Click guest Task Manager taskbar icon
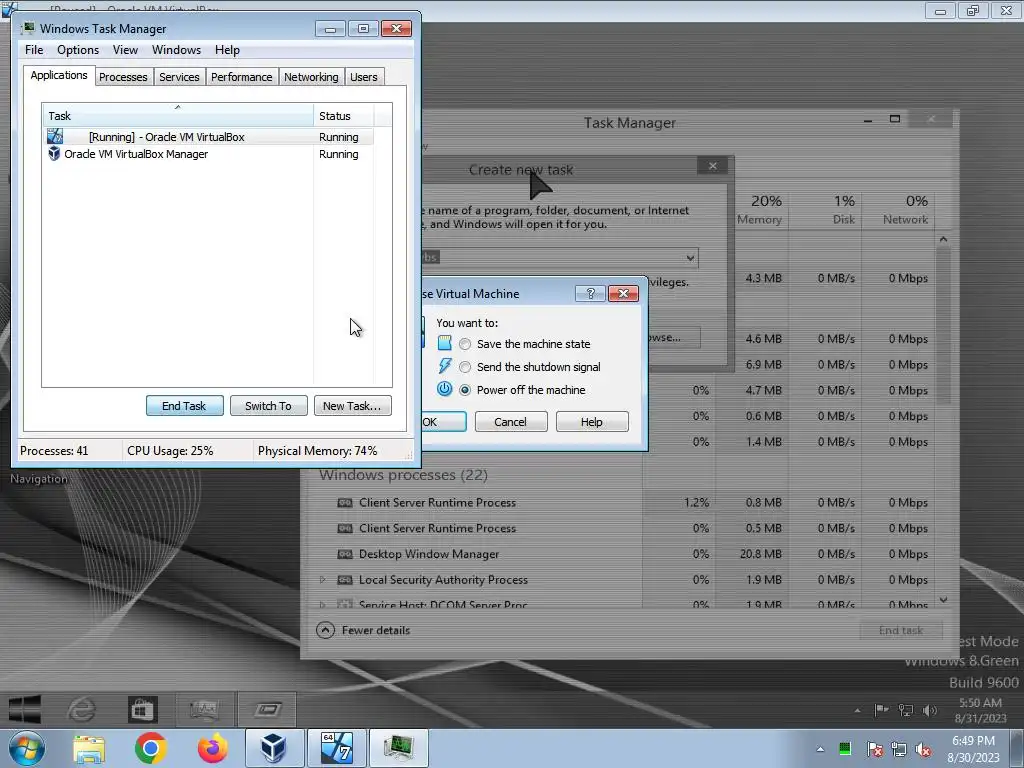The height and width of the screenshot is (768, 1024). (204, 709)
